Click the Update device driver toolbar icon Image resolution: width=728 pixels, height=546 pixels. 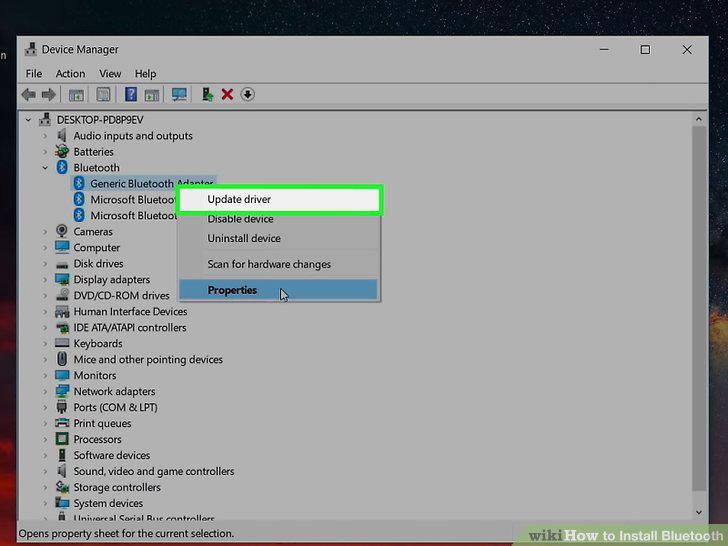coord(207,94)
